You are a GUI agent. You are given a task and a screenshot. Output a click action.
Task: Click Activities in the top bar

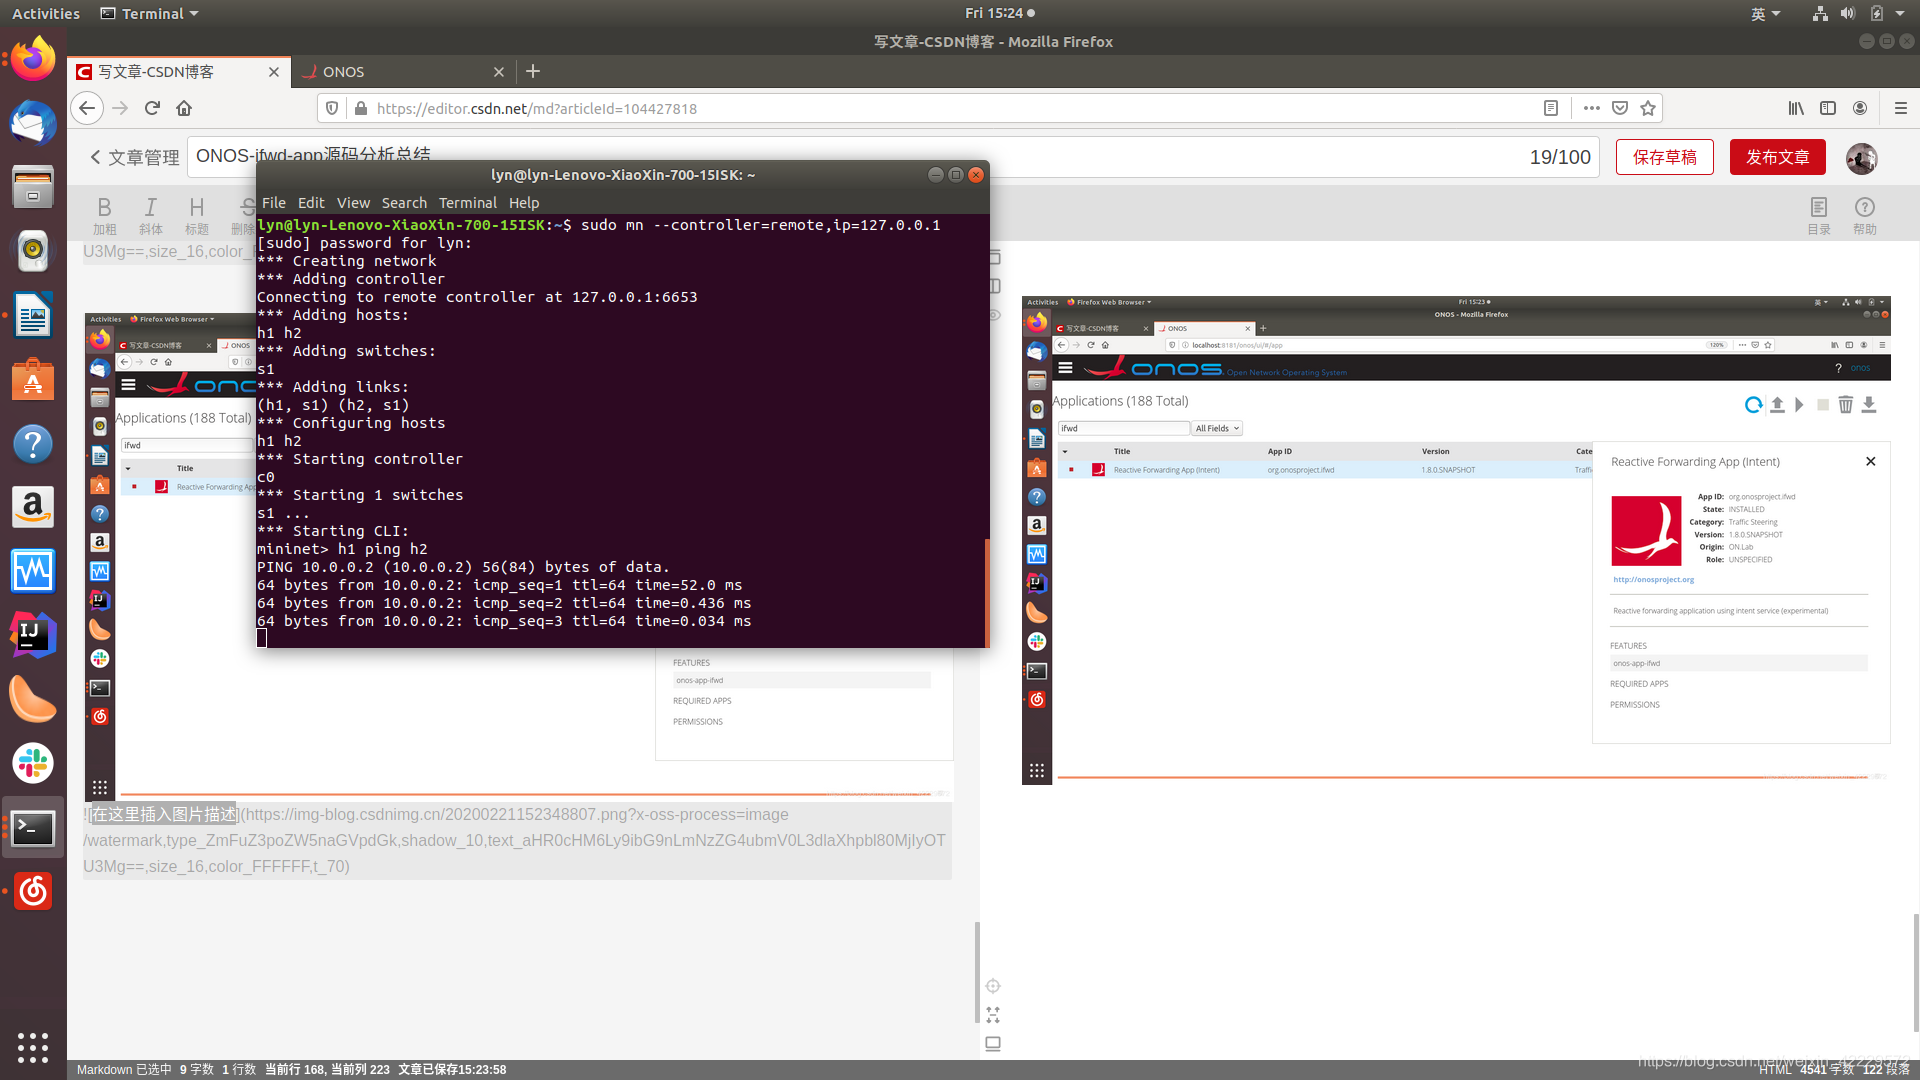point(46,13)
